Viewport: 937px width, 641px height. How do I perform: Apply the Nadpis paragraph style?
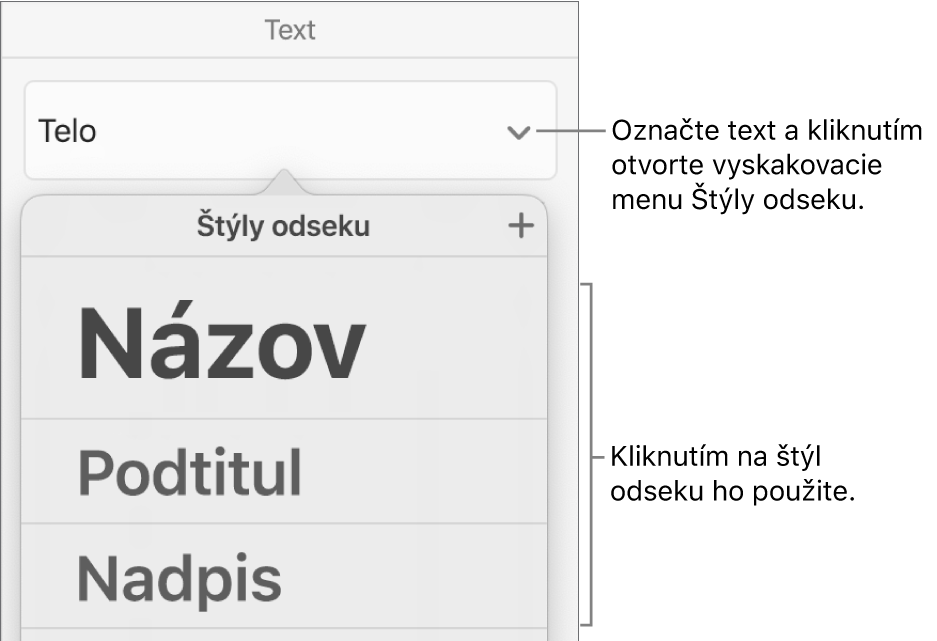pyautogui.click(x=284, y=576)
